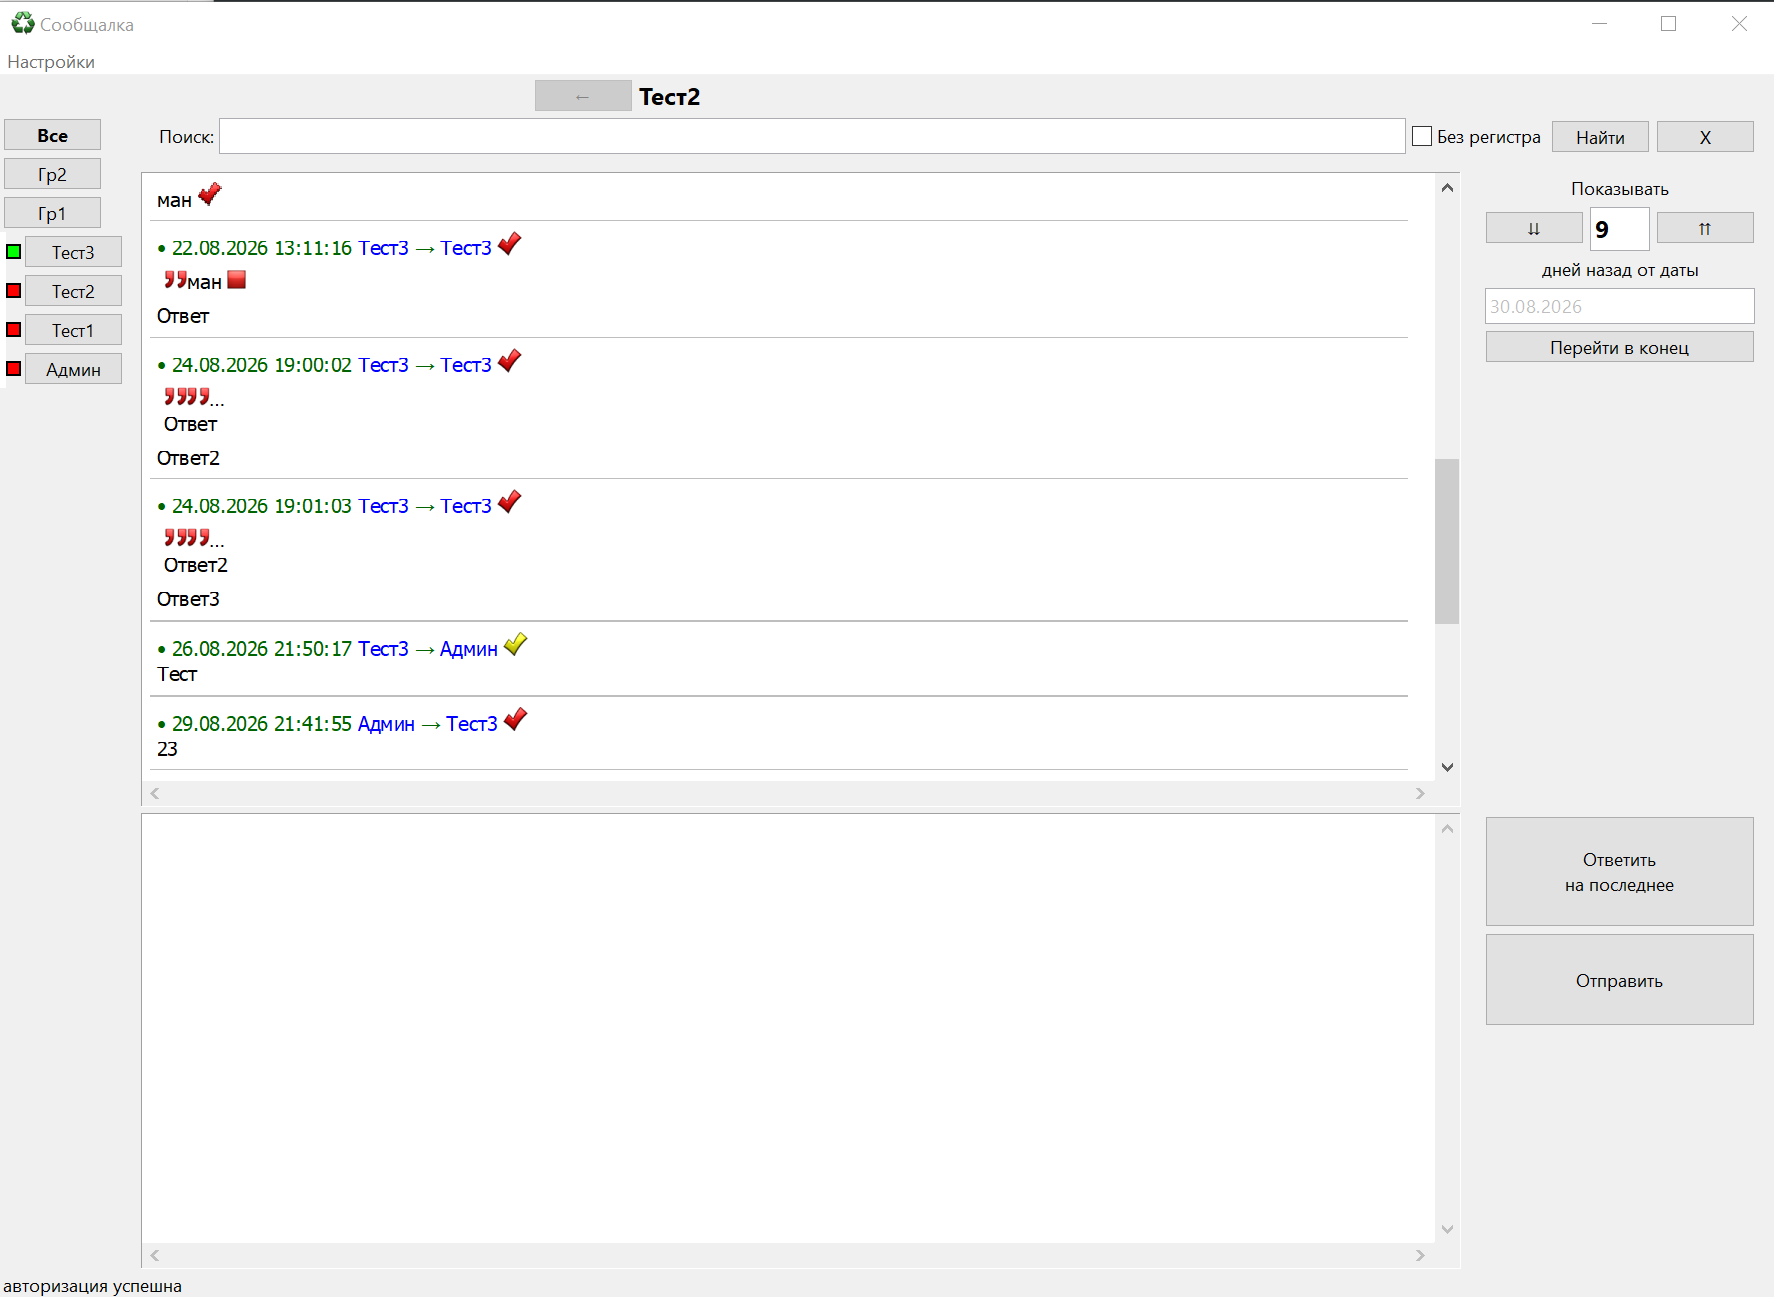Click red checkmark on 29.08.2026 Админ message
The width and height of the screenshot is (1774, 1297).
point(515,720)
